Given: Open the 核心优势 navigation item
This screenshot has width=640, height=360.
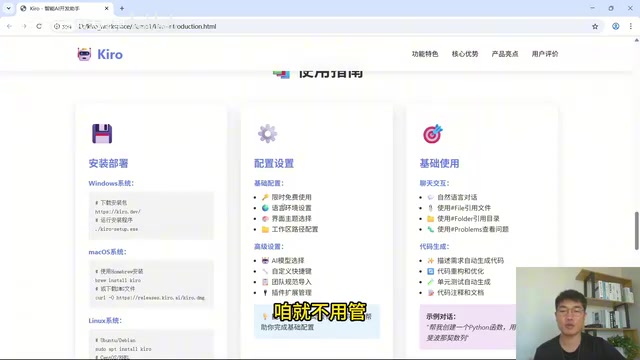Looking at the screenshot, I should 464,54.
